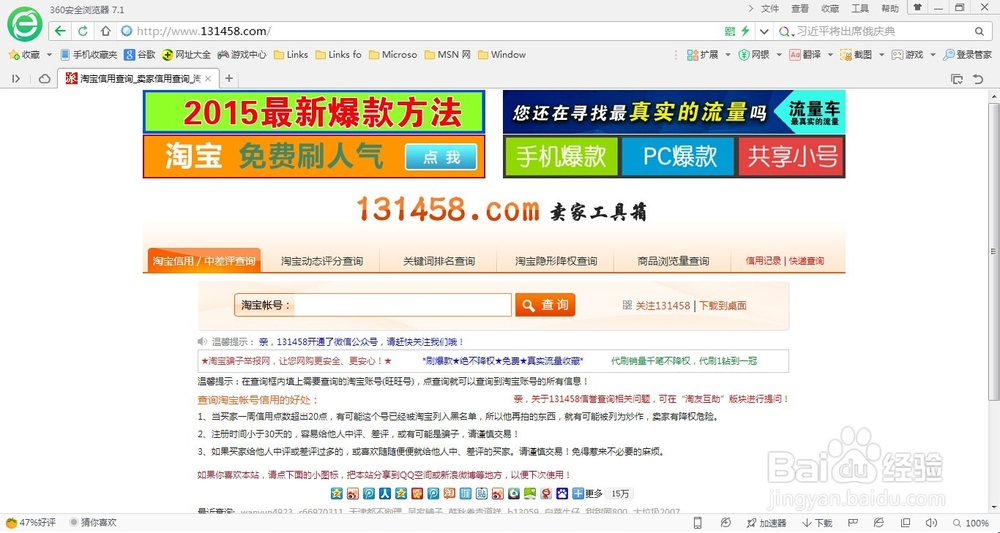Expand the 翻译 translate dropdown
1000x533 pixels.
click(830, 55)
